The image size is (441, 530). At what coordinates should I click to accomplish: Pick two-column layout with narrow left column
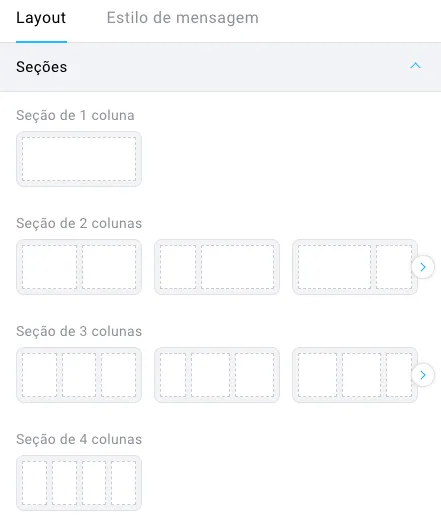click(x=217, y=267)
